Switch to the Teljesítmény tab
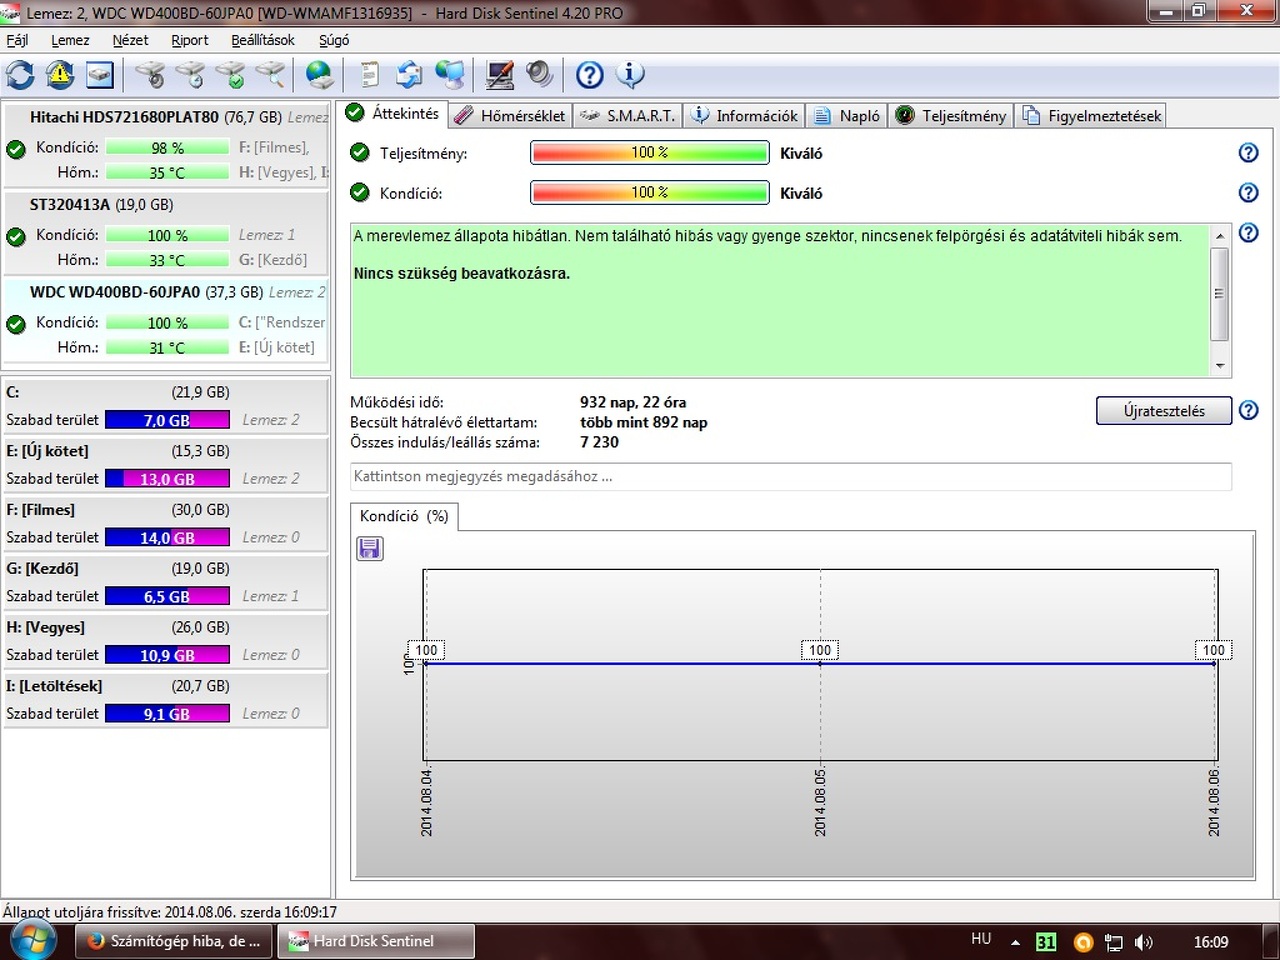The height and width of the screenshot is (960, 1280). [952, 116]
